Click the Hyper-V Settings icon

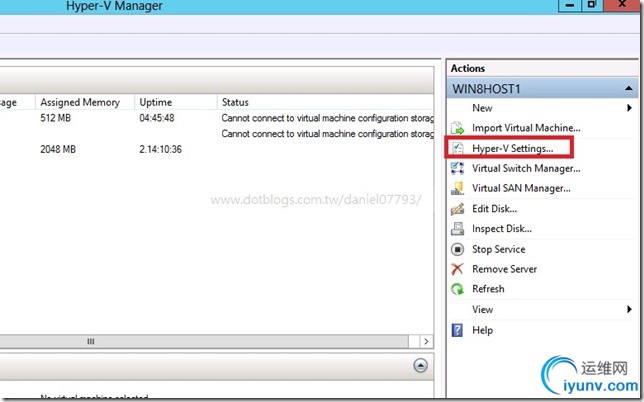[x=458, y=148]
